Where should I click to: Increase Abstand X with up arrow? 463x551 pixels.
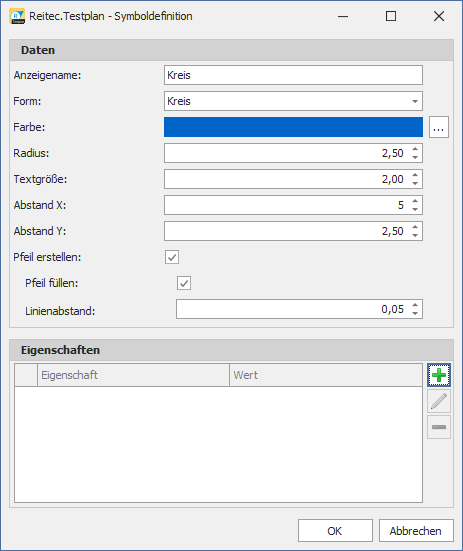coord(415,201)
